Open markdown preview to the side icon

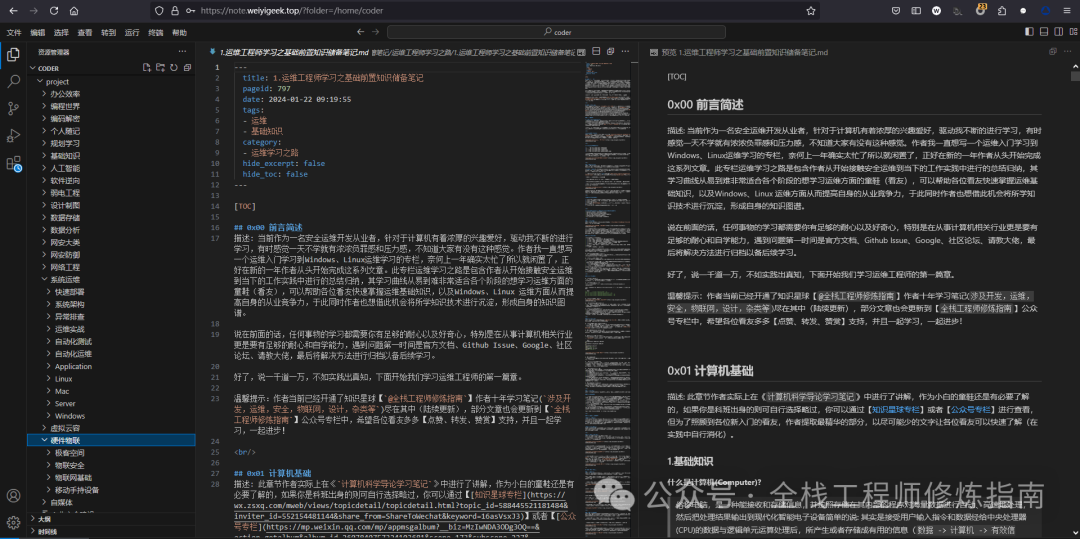coord(581,52)
